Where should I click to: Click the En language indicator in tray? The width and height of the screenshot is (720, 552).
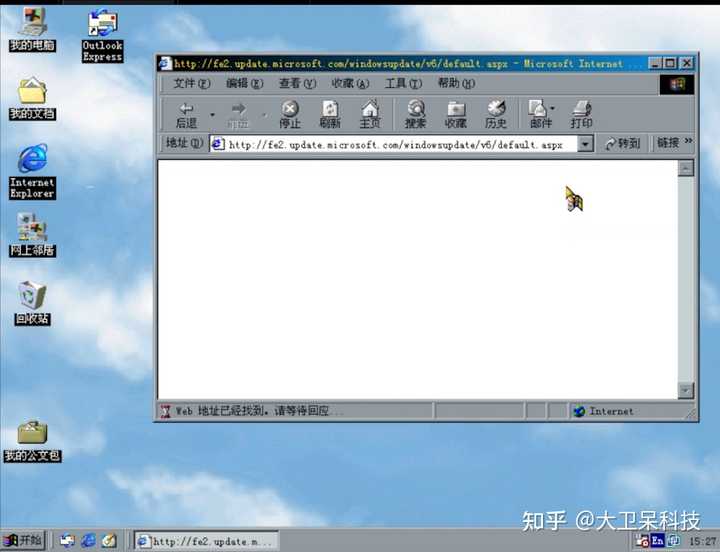coord(658,541)
